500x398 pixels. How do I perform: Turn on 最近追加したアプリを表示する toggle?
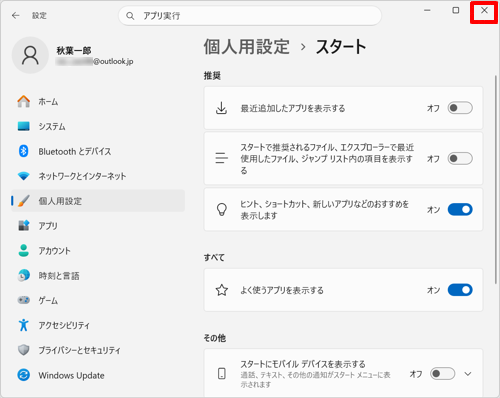[460, 108]
